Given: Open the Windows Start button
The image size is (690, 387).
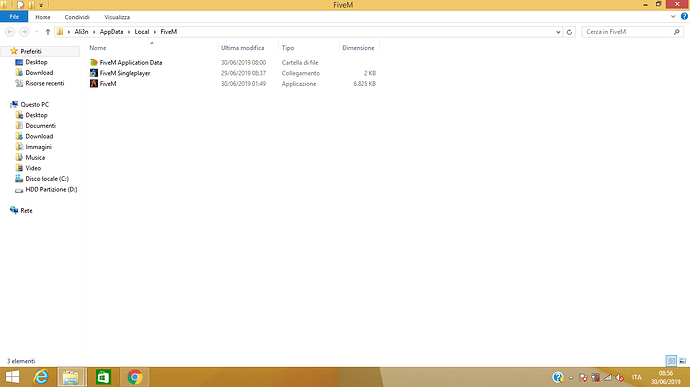Looking at the screenshot, I should click(x=12, y=377).
